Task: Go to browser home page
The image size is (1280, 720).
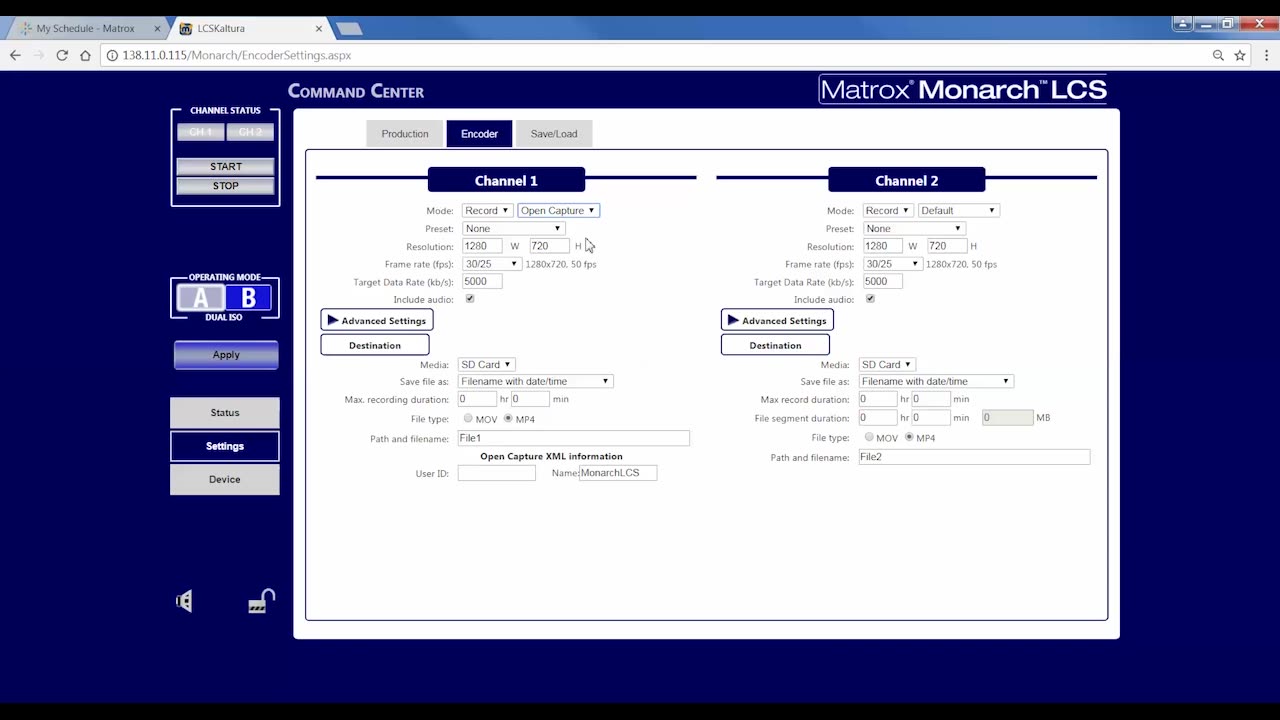Action: pyautogui.click(x=85, y=55)
